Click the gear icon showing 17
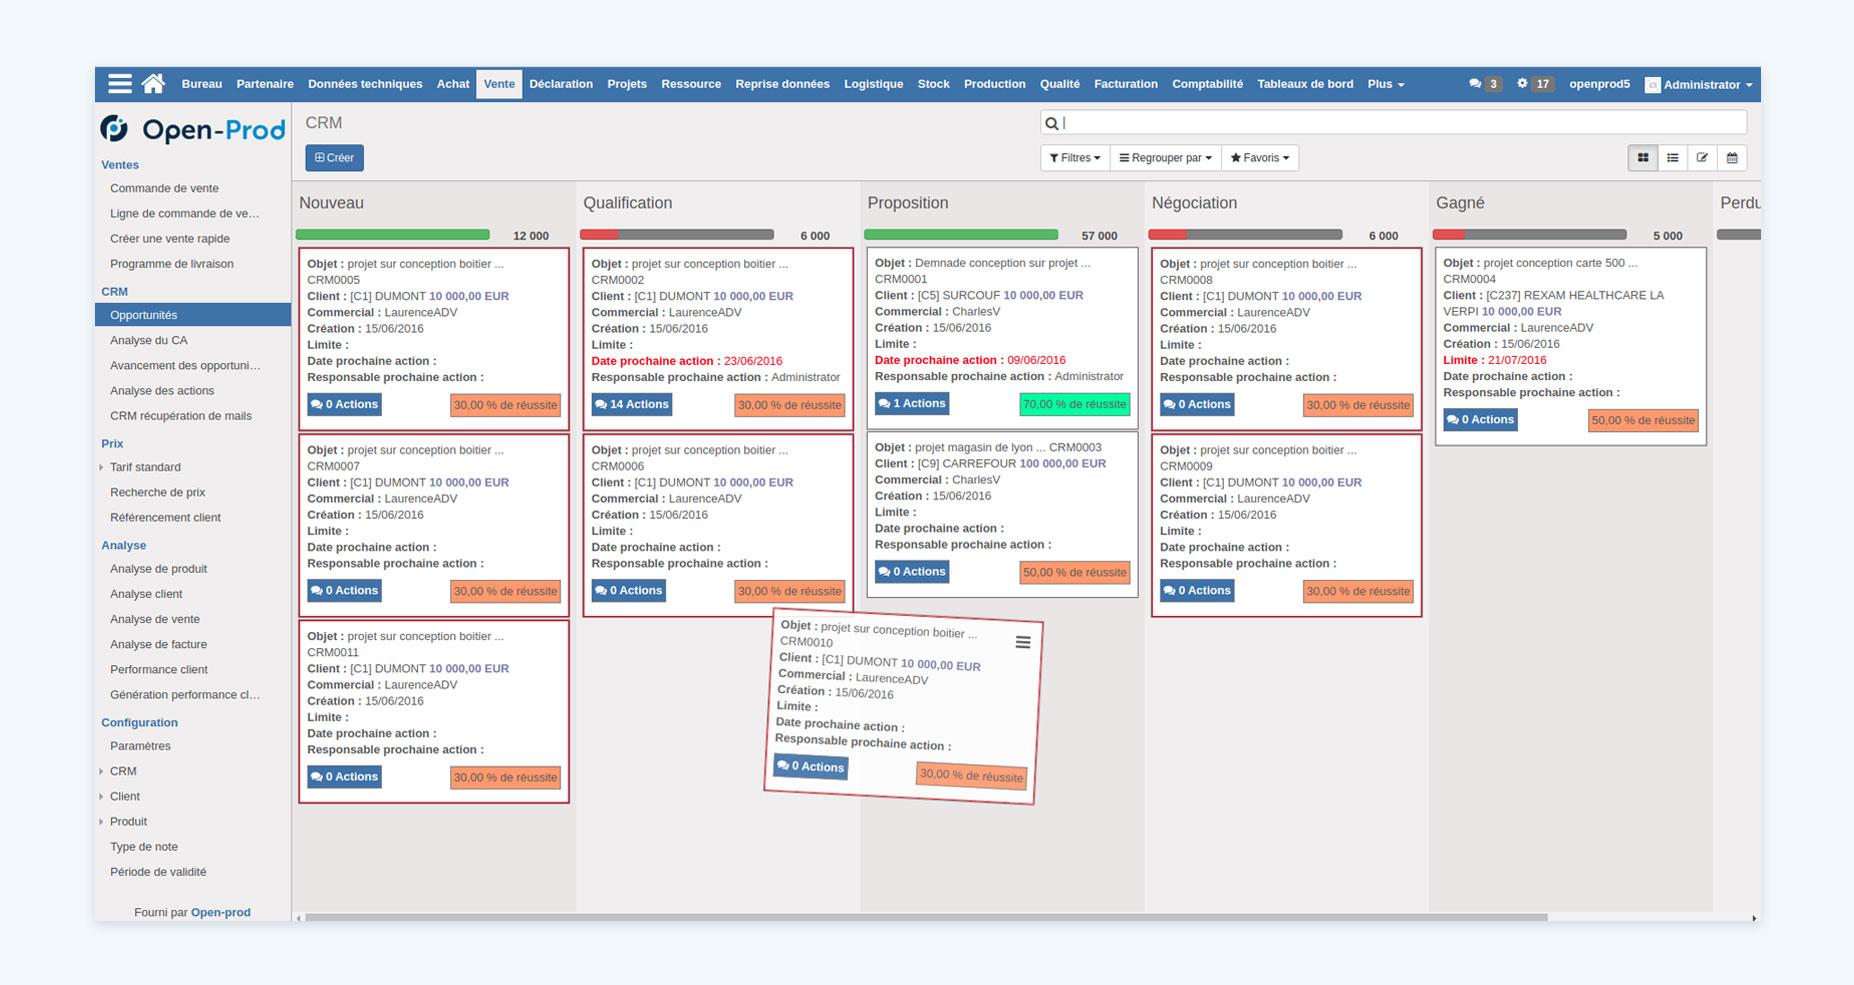This screenshot has height=985, width=1854. (x=1533, y=84)
